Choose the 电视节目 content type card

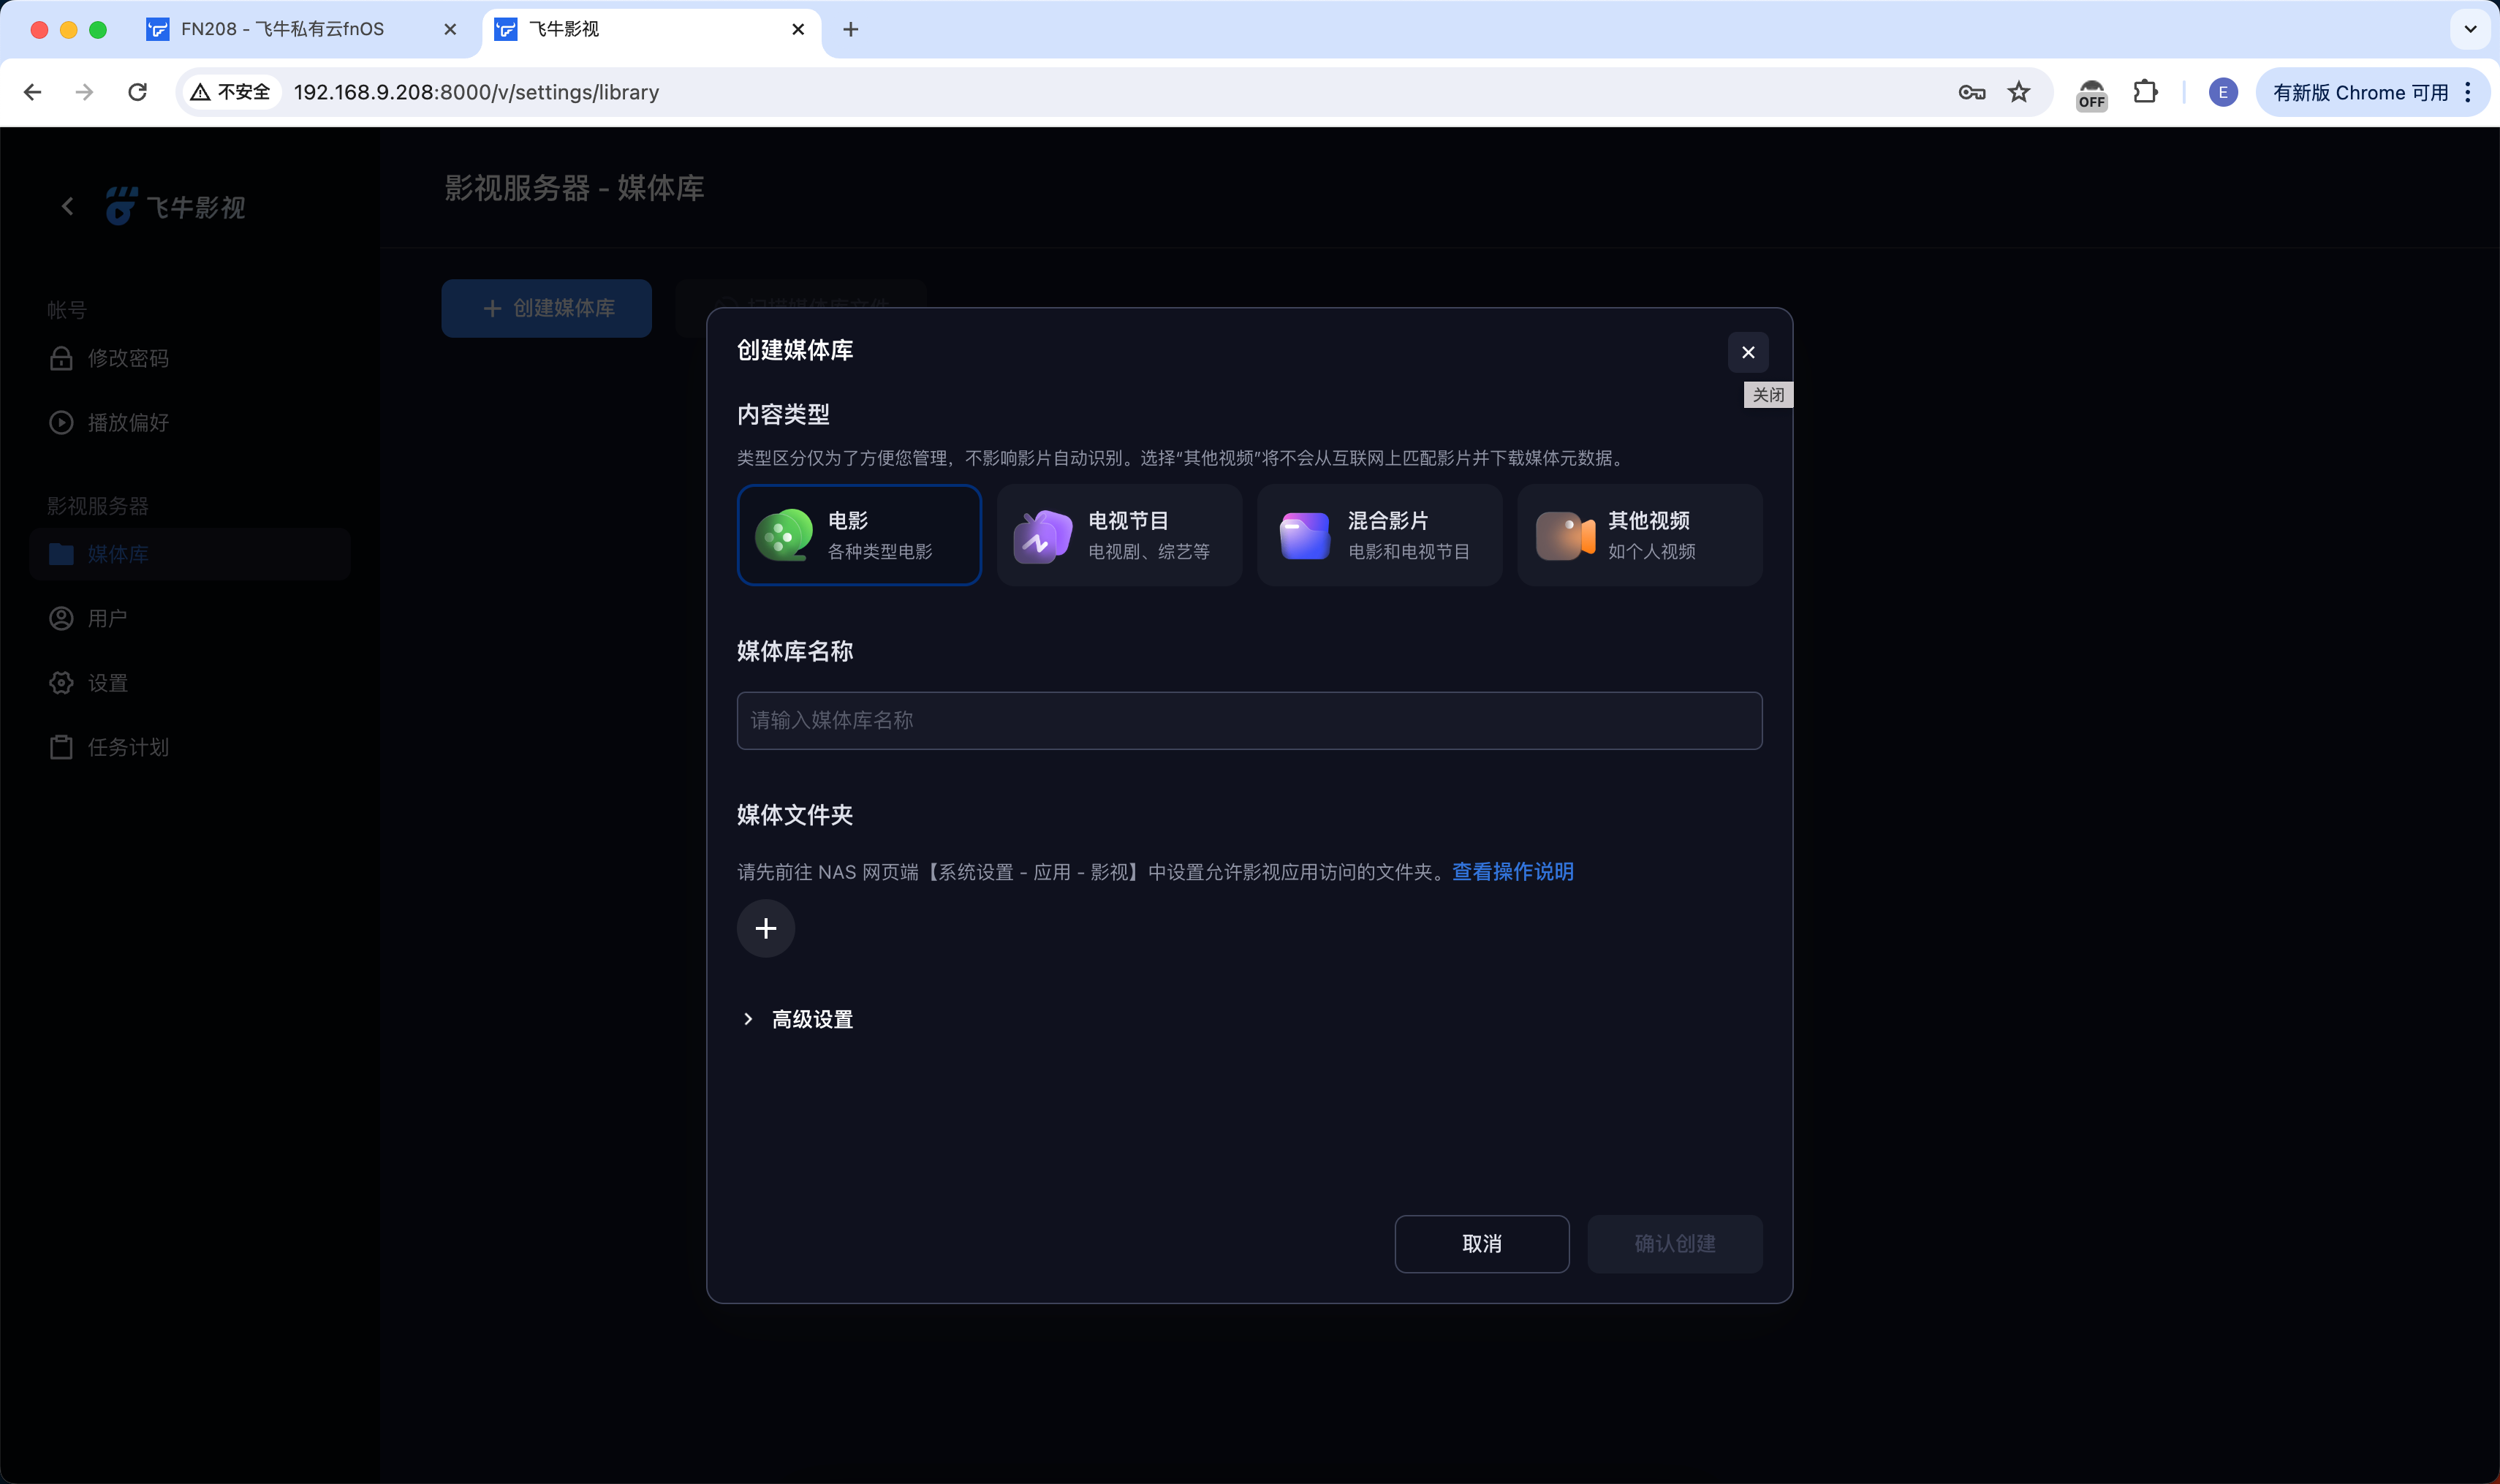[x=1118, y=535]
